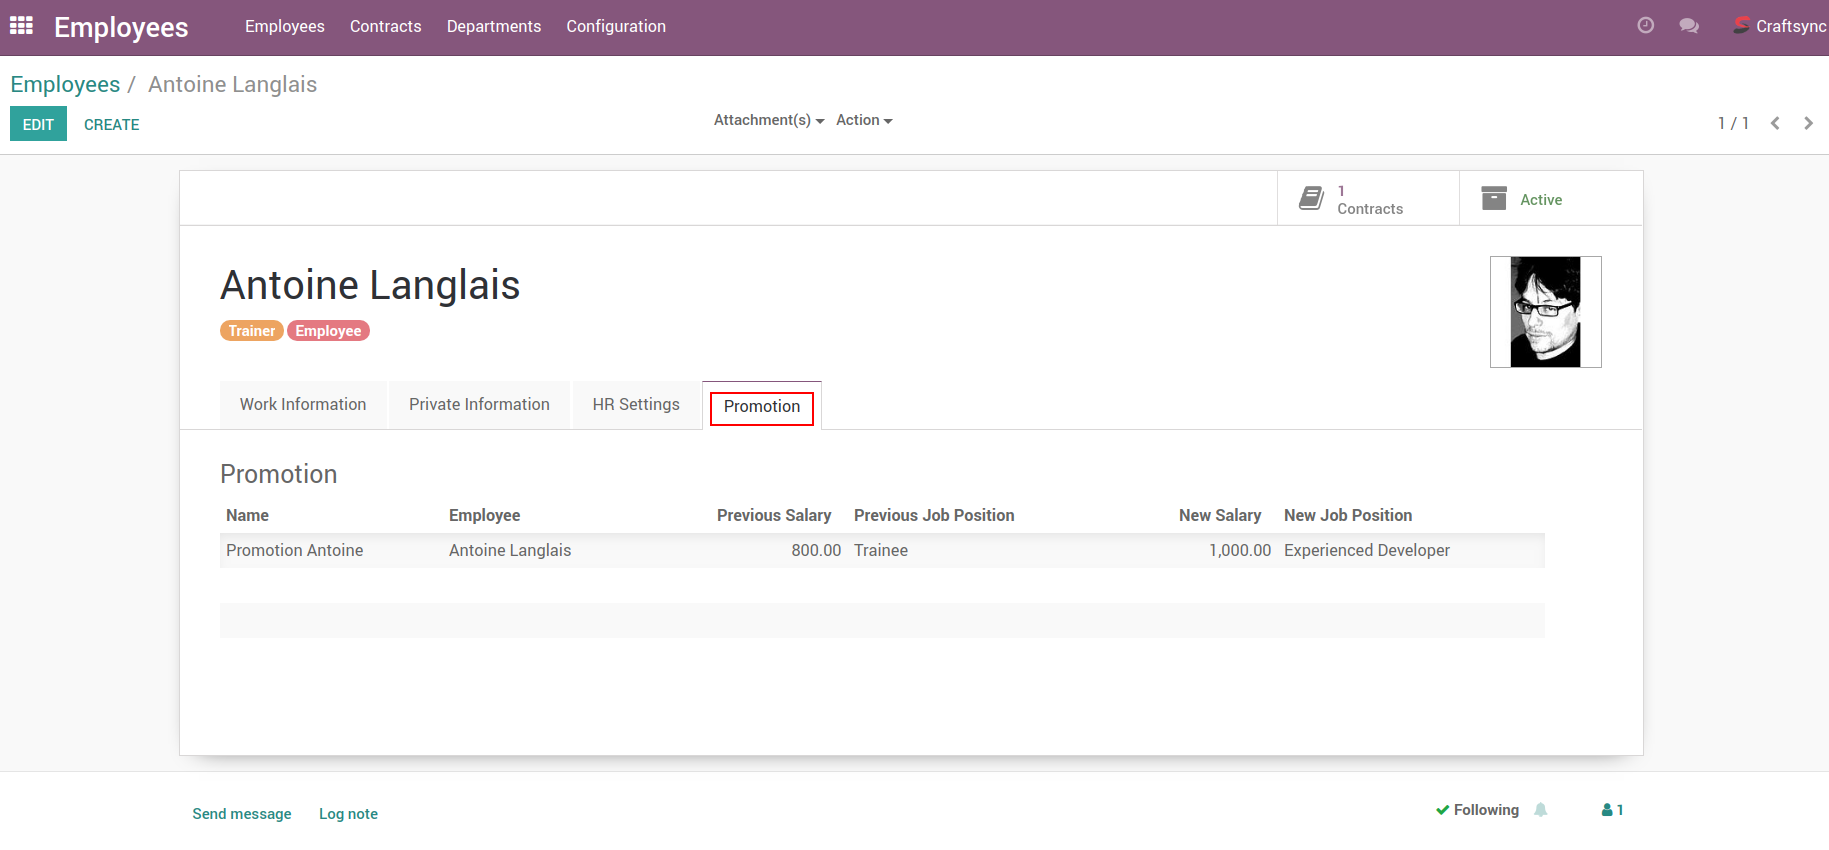Open the Departments menu
1829x850 pixels.
(494, 26)
